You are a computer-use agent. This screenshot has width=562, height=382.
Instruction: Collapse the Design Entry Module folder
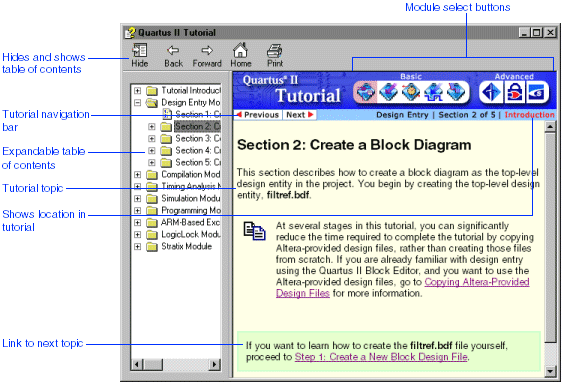(138, 102)
